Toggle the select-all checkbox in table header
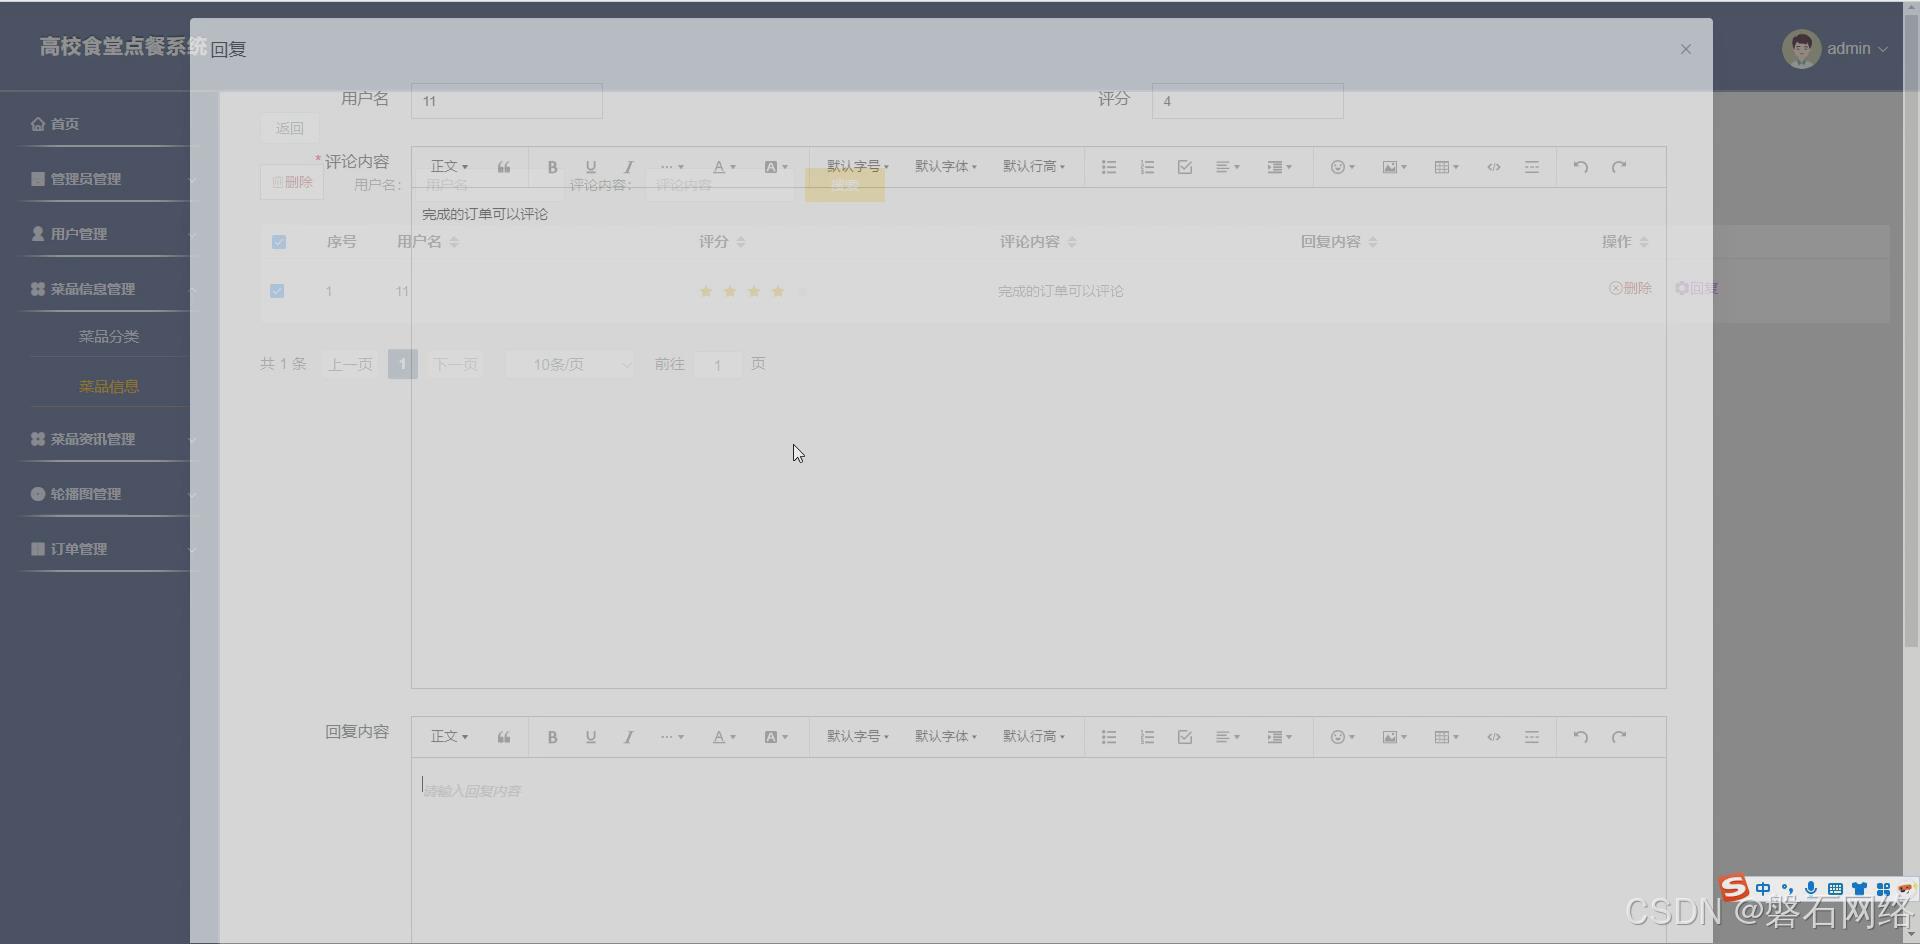Viewport: 1920px width, 944px height. click(x=279, y=242)
